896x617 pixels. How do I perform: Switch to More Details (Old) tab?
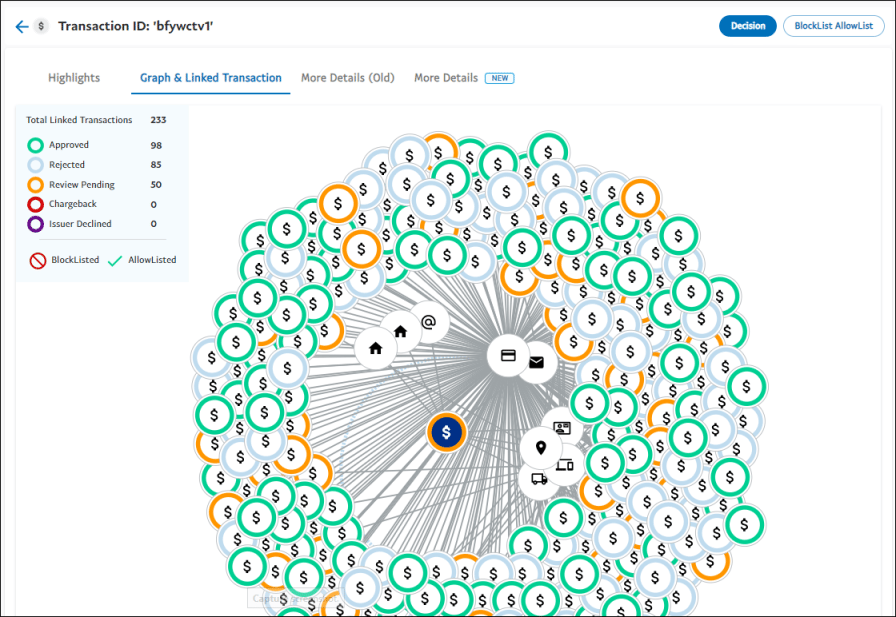pyautogui.click(x=347, y=78)
